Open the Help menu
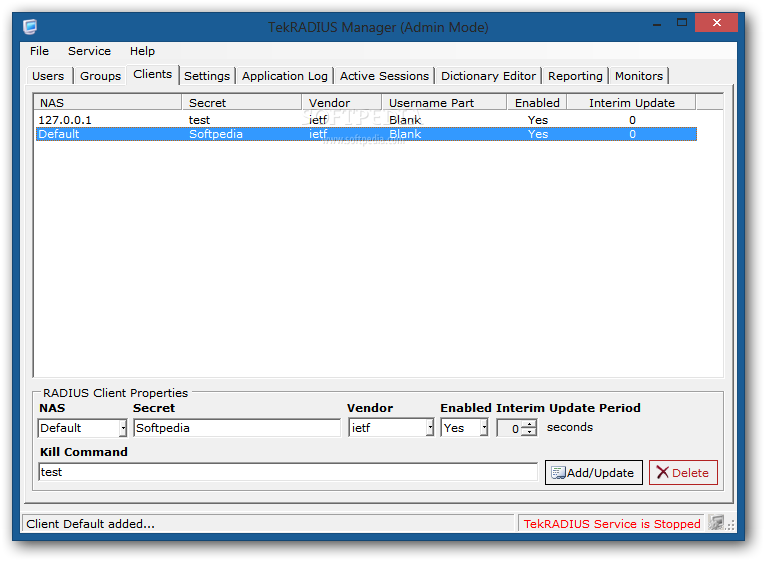The image size is (765, 561). click(x=142, y=51)
